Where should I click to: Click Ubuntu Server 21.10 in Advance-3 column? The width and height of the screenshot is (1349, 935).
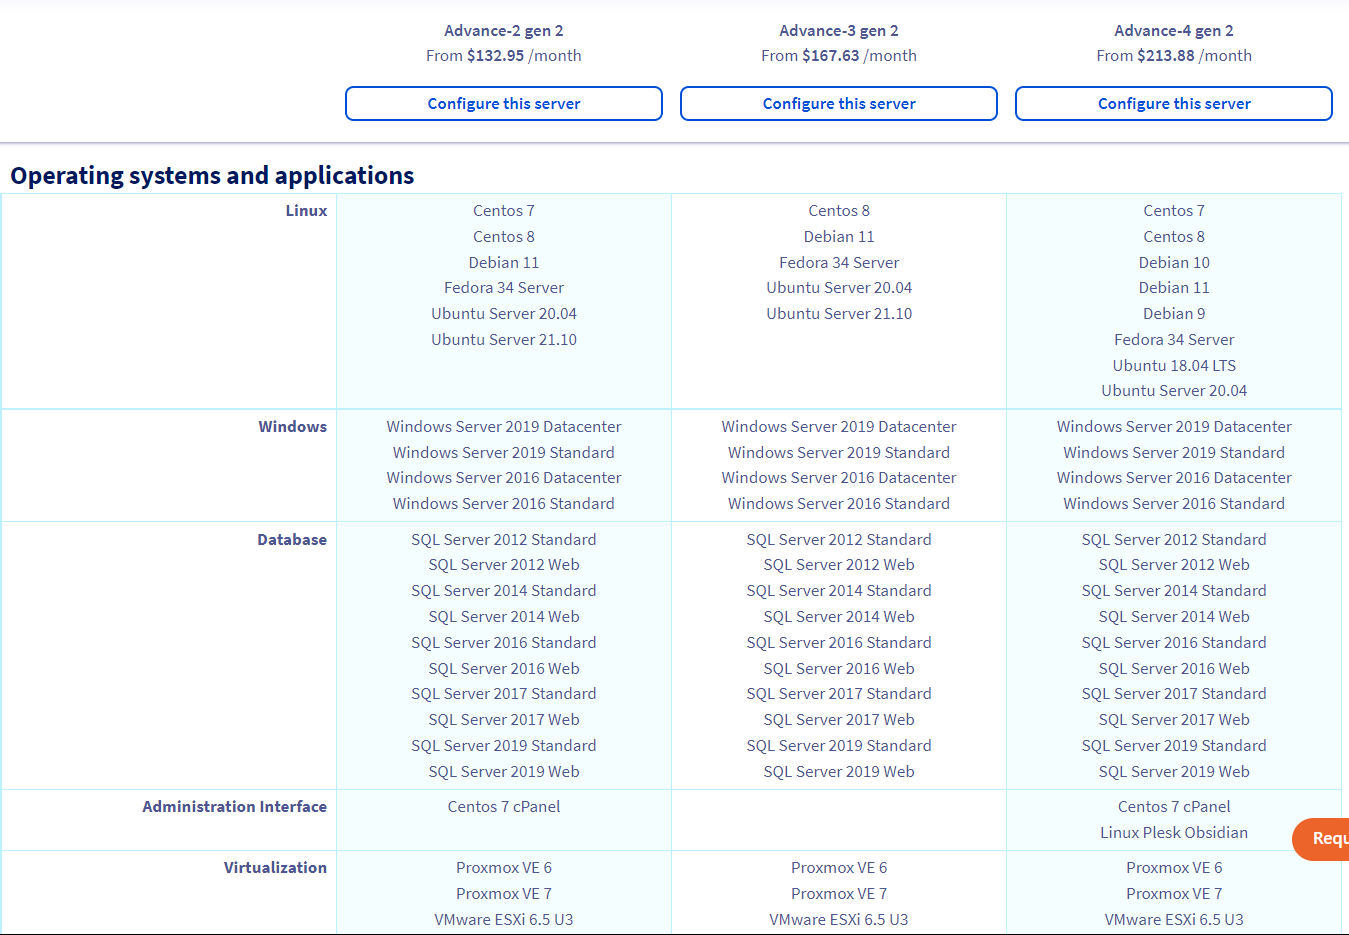pyautogui.click(x=839, y=314)
